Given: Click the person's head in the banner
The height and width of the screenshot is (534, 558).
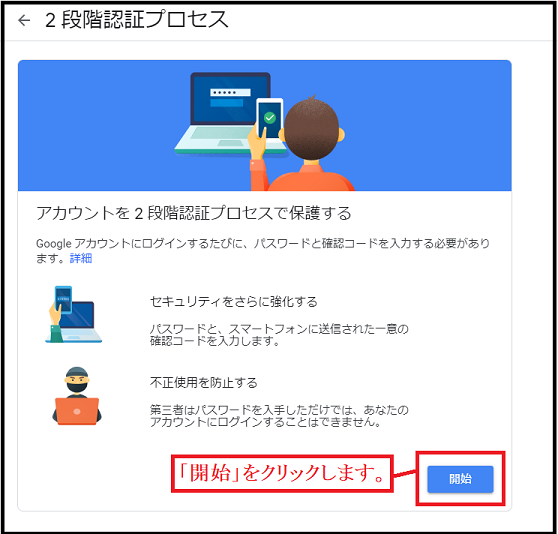Looking at the screenshot, I should point(312,127).
